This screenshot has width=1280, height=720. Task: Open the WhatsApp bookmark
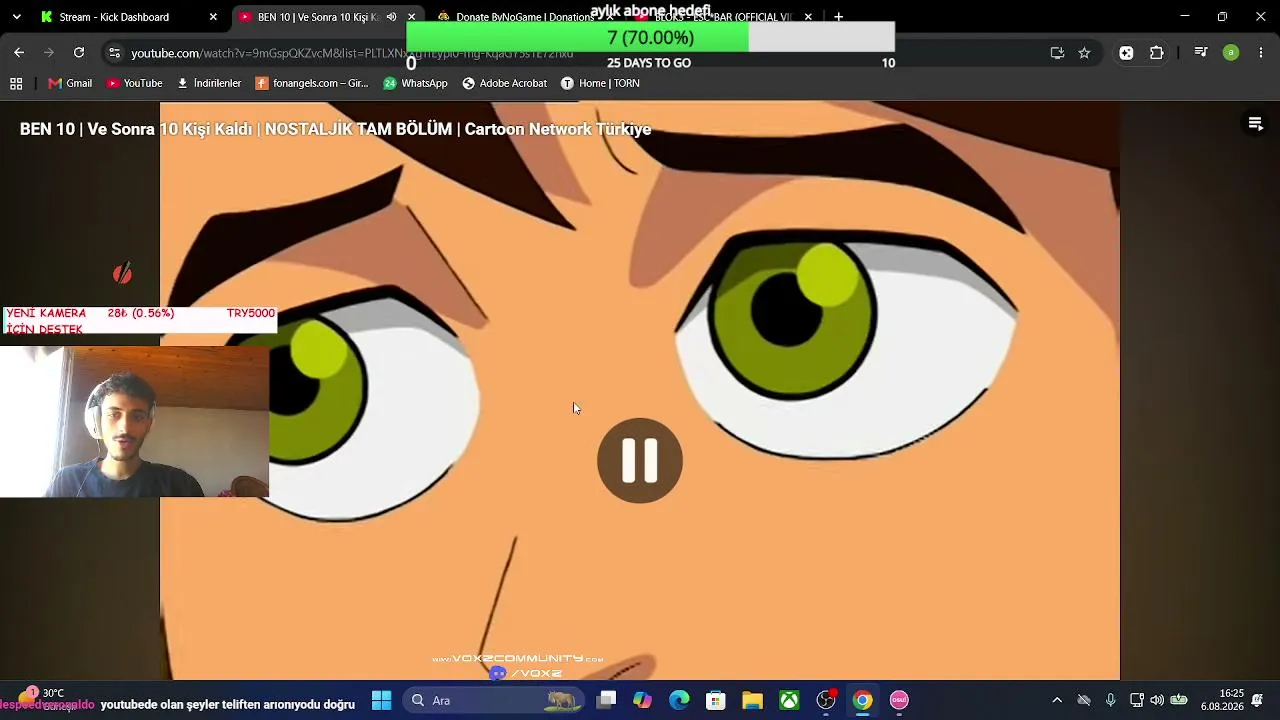[x=415, y=83]
